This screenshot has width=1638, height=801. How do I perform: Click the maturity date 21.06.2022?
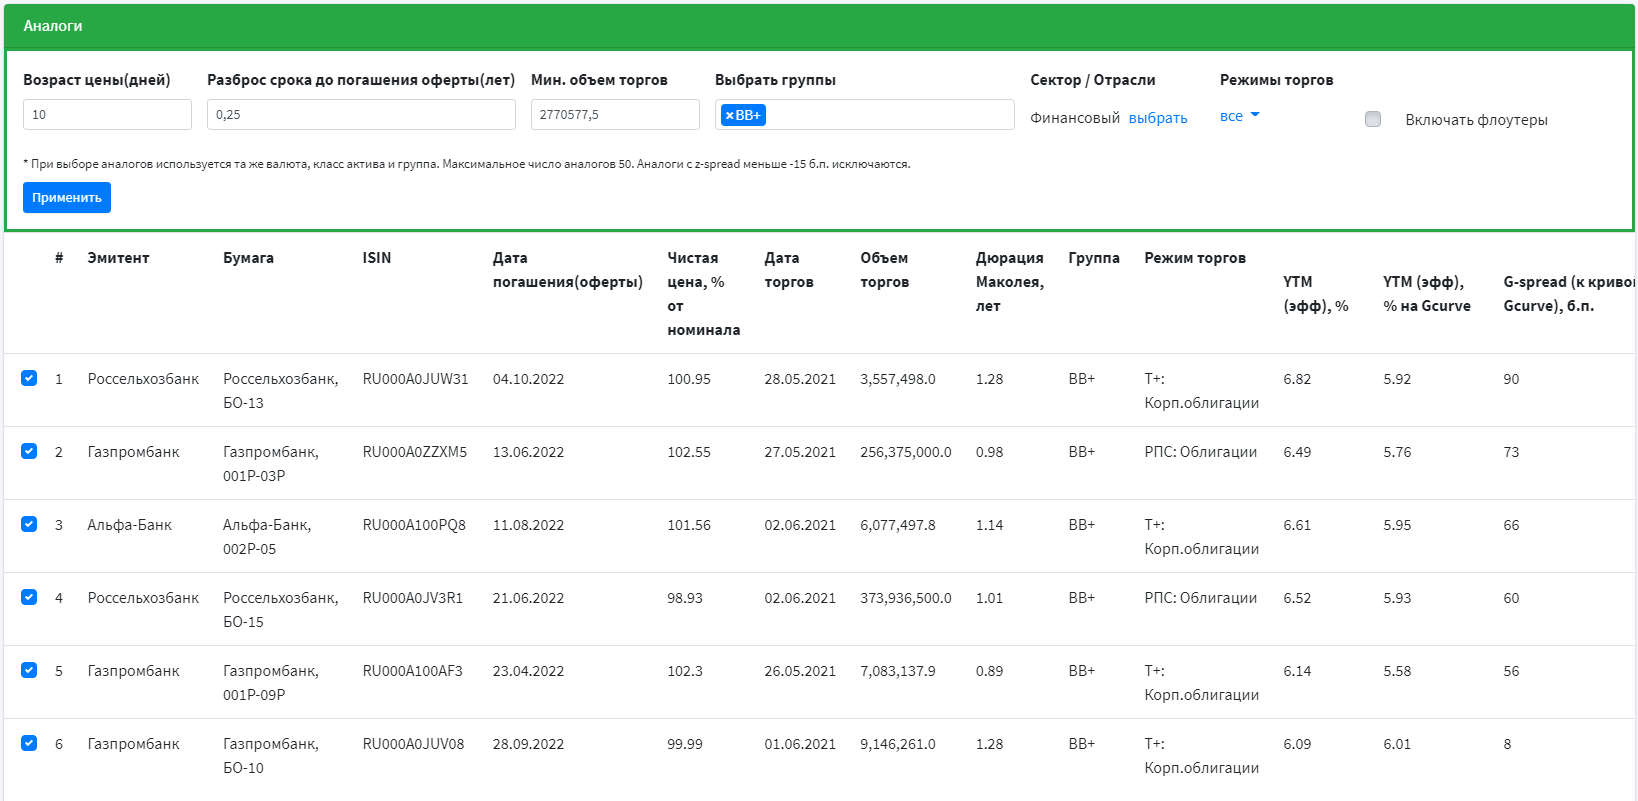click(528, 598)
